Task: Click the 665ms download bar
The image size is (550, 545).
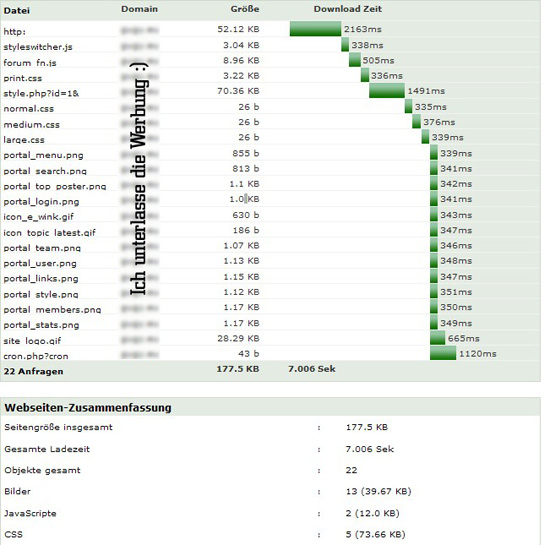Action: coord(437,338)
